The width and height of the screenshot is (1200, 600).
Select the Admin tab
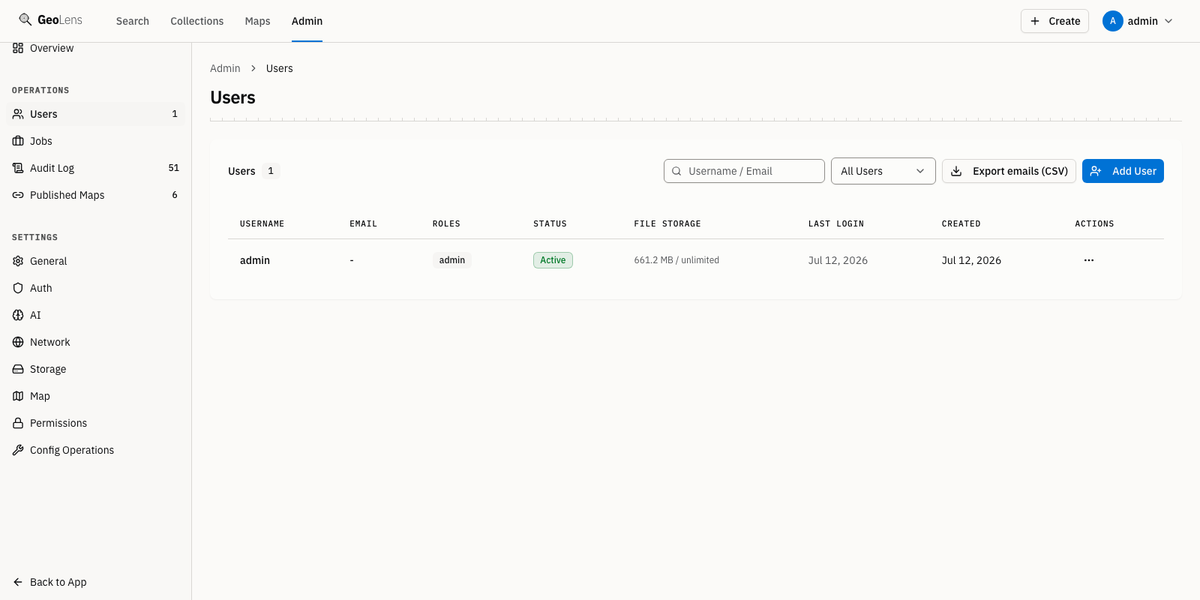tap(307, 21)
